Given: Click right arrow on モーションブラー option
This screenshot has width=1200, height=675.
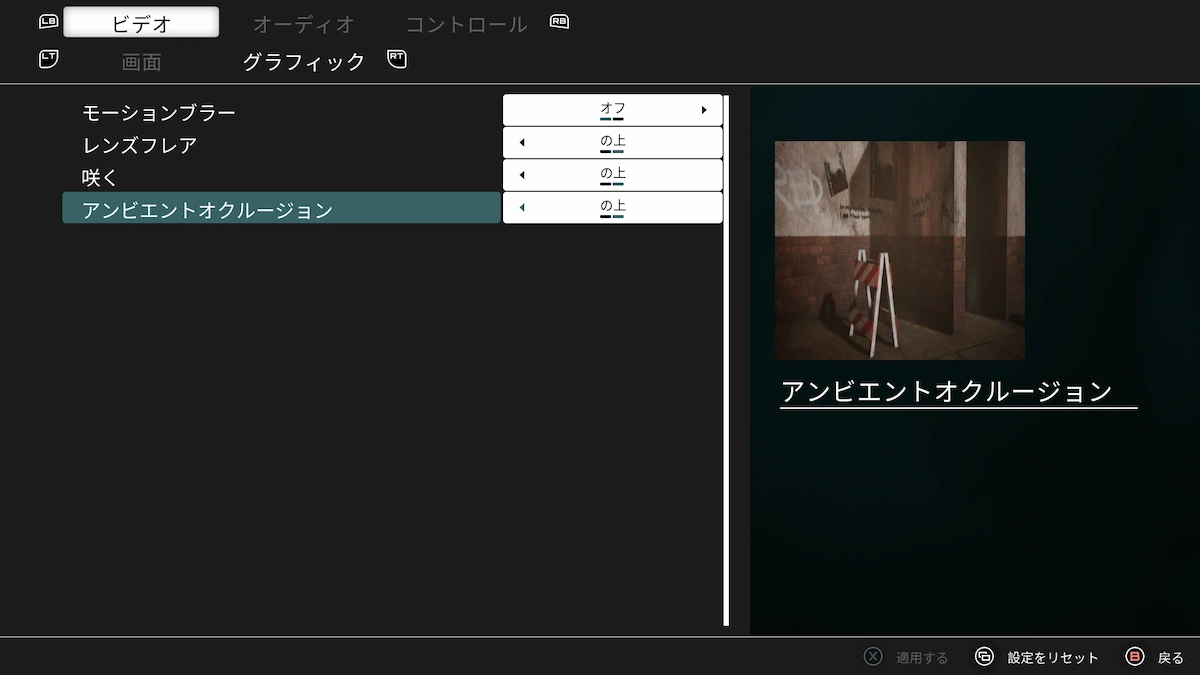Looking at the screenshot, I should pos(704,110).
